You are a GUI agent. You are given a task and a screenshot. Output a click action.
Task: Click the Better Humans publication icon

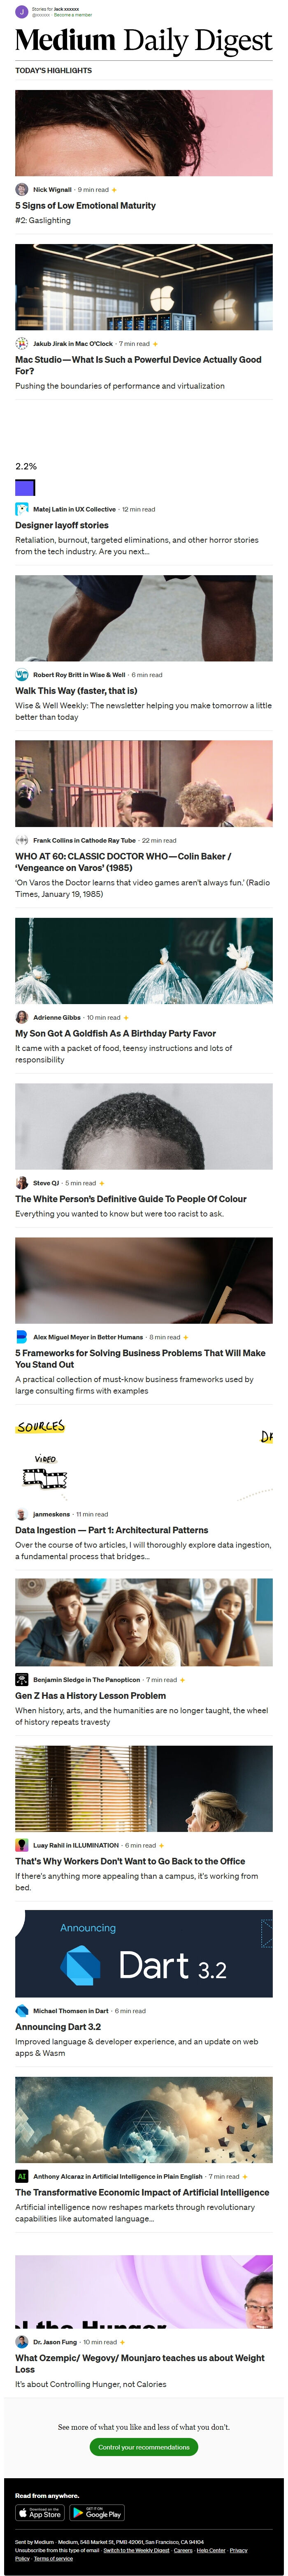(x=21, y=1337)
